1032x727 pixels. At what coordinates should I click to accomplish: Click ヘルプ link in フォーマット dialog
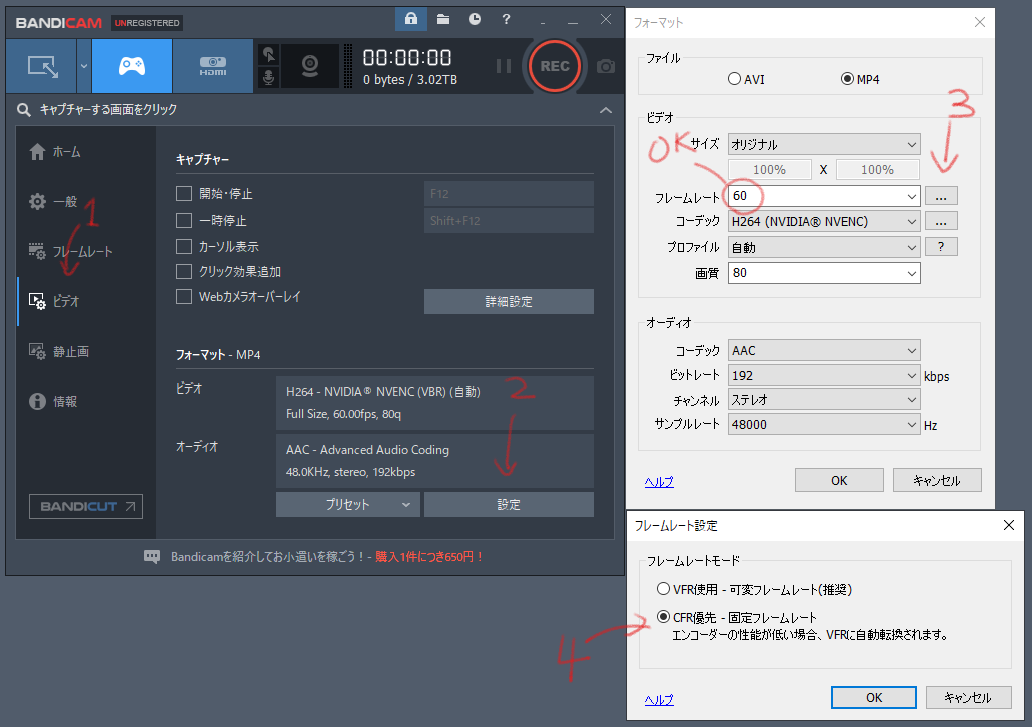click(659, 482)
